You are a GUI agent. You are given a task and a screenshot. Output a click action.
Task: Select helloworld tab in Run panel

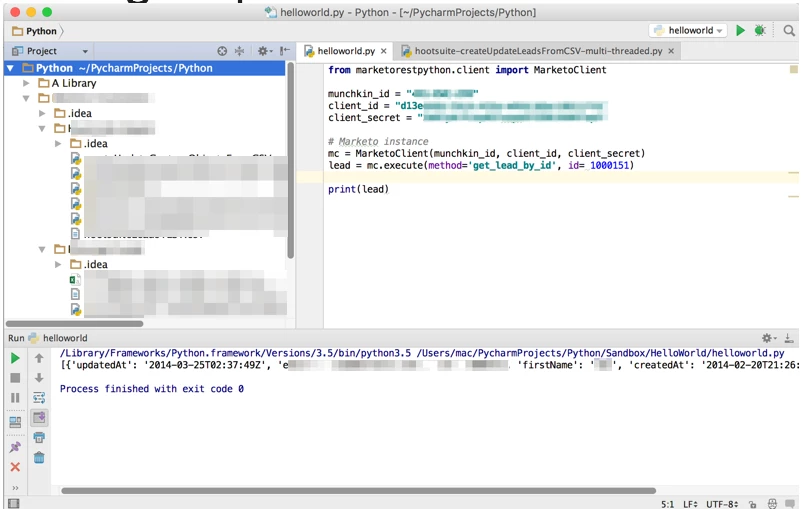point(58,338)
